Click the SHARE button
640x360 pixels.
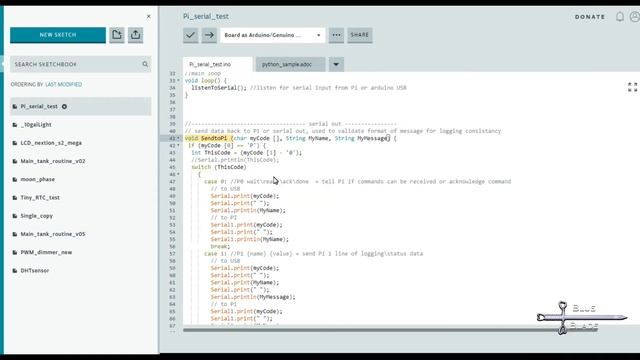[360, 35]
